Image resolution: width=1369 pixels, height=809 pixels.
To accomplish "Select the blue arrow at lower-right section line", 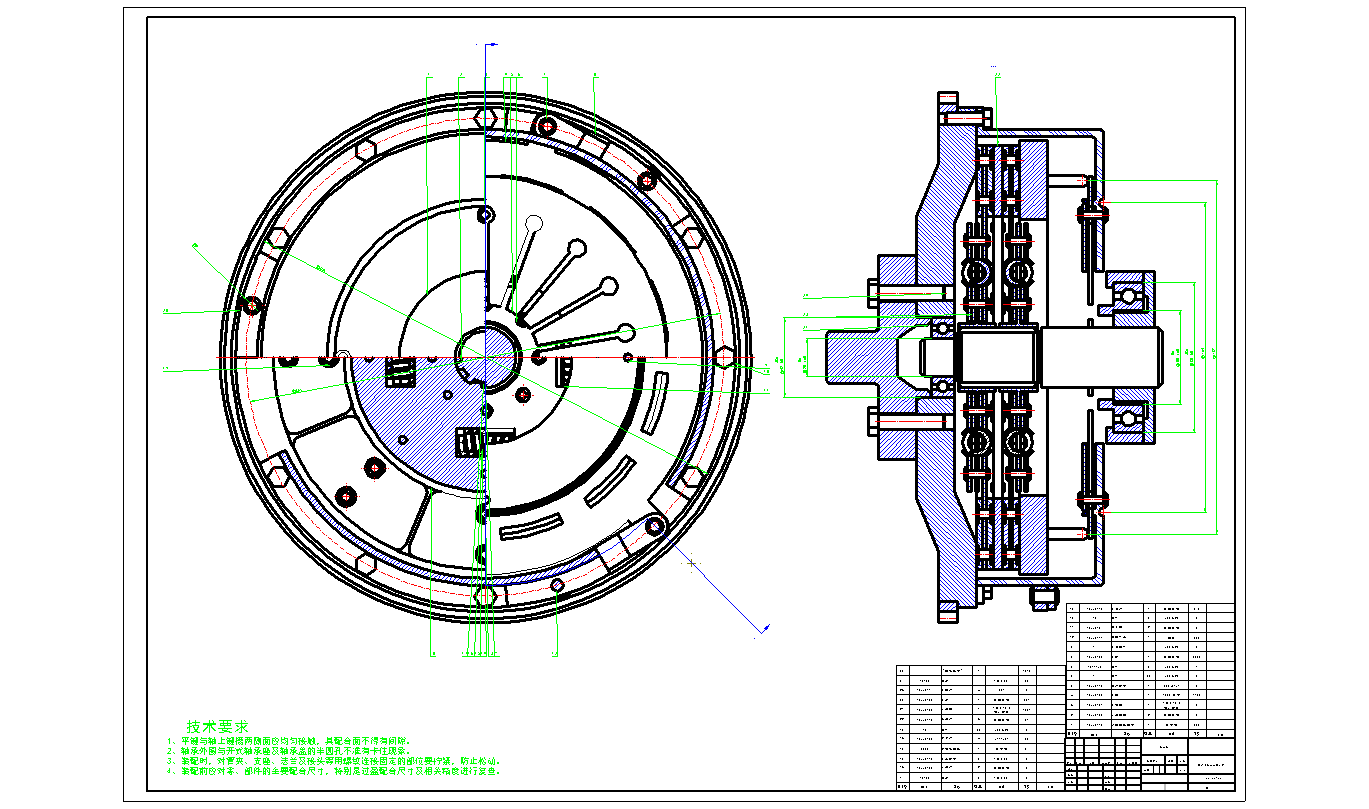I will point(762,629).
